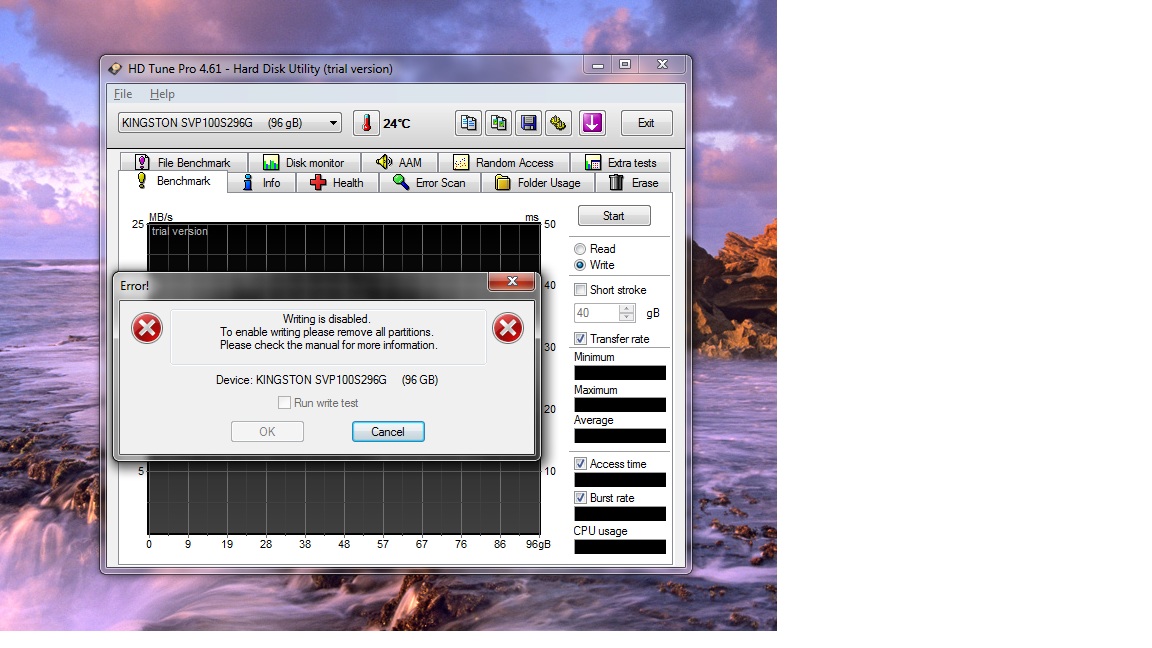The width and height of the screenshot is (1152, 648).
Task: Open the options settings icon
Action: click(558, 123)
